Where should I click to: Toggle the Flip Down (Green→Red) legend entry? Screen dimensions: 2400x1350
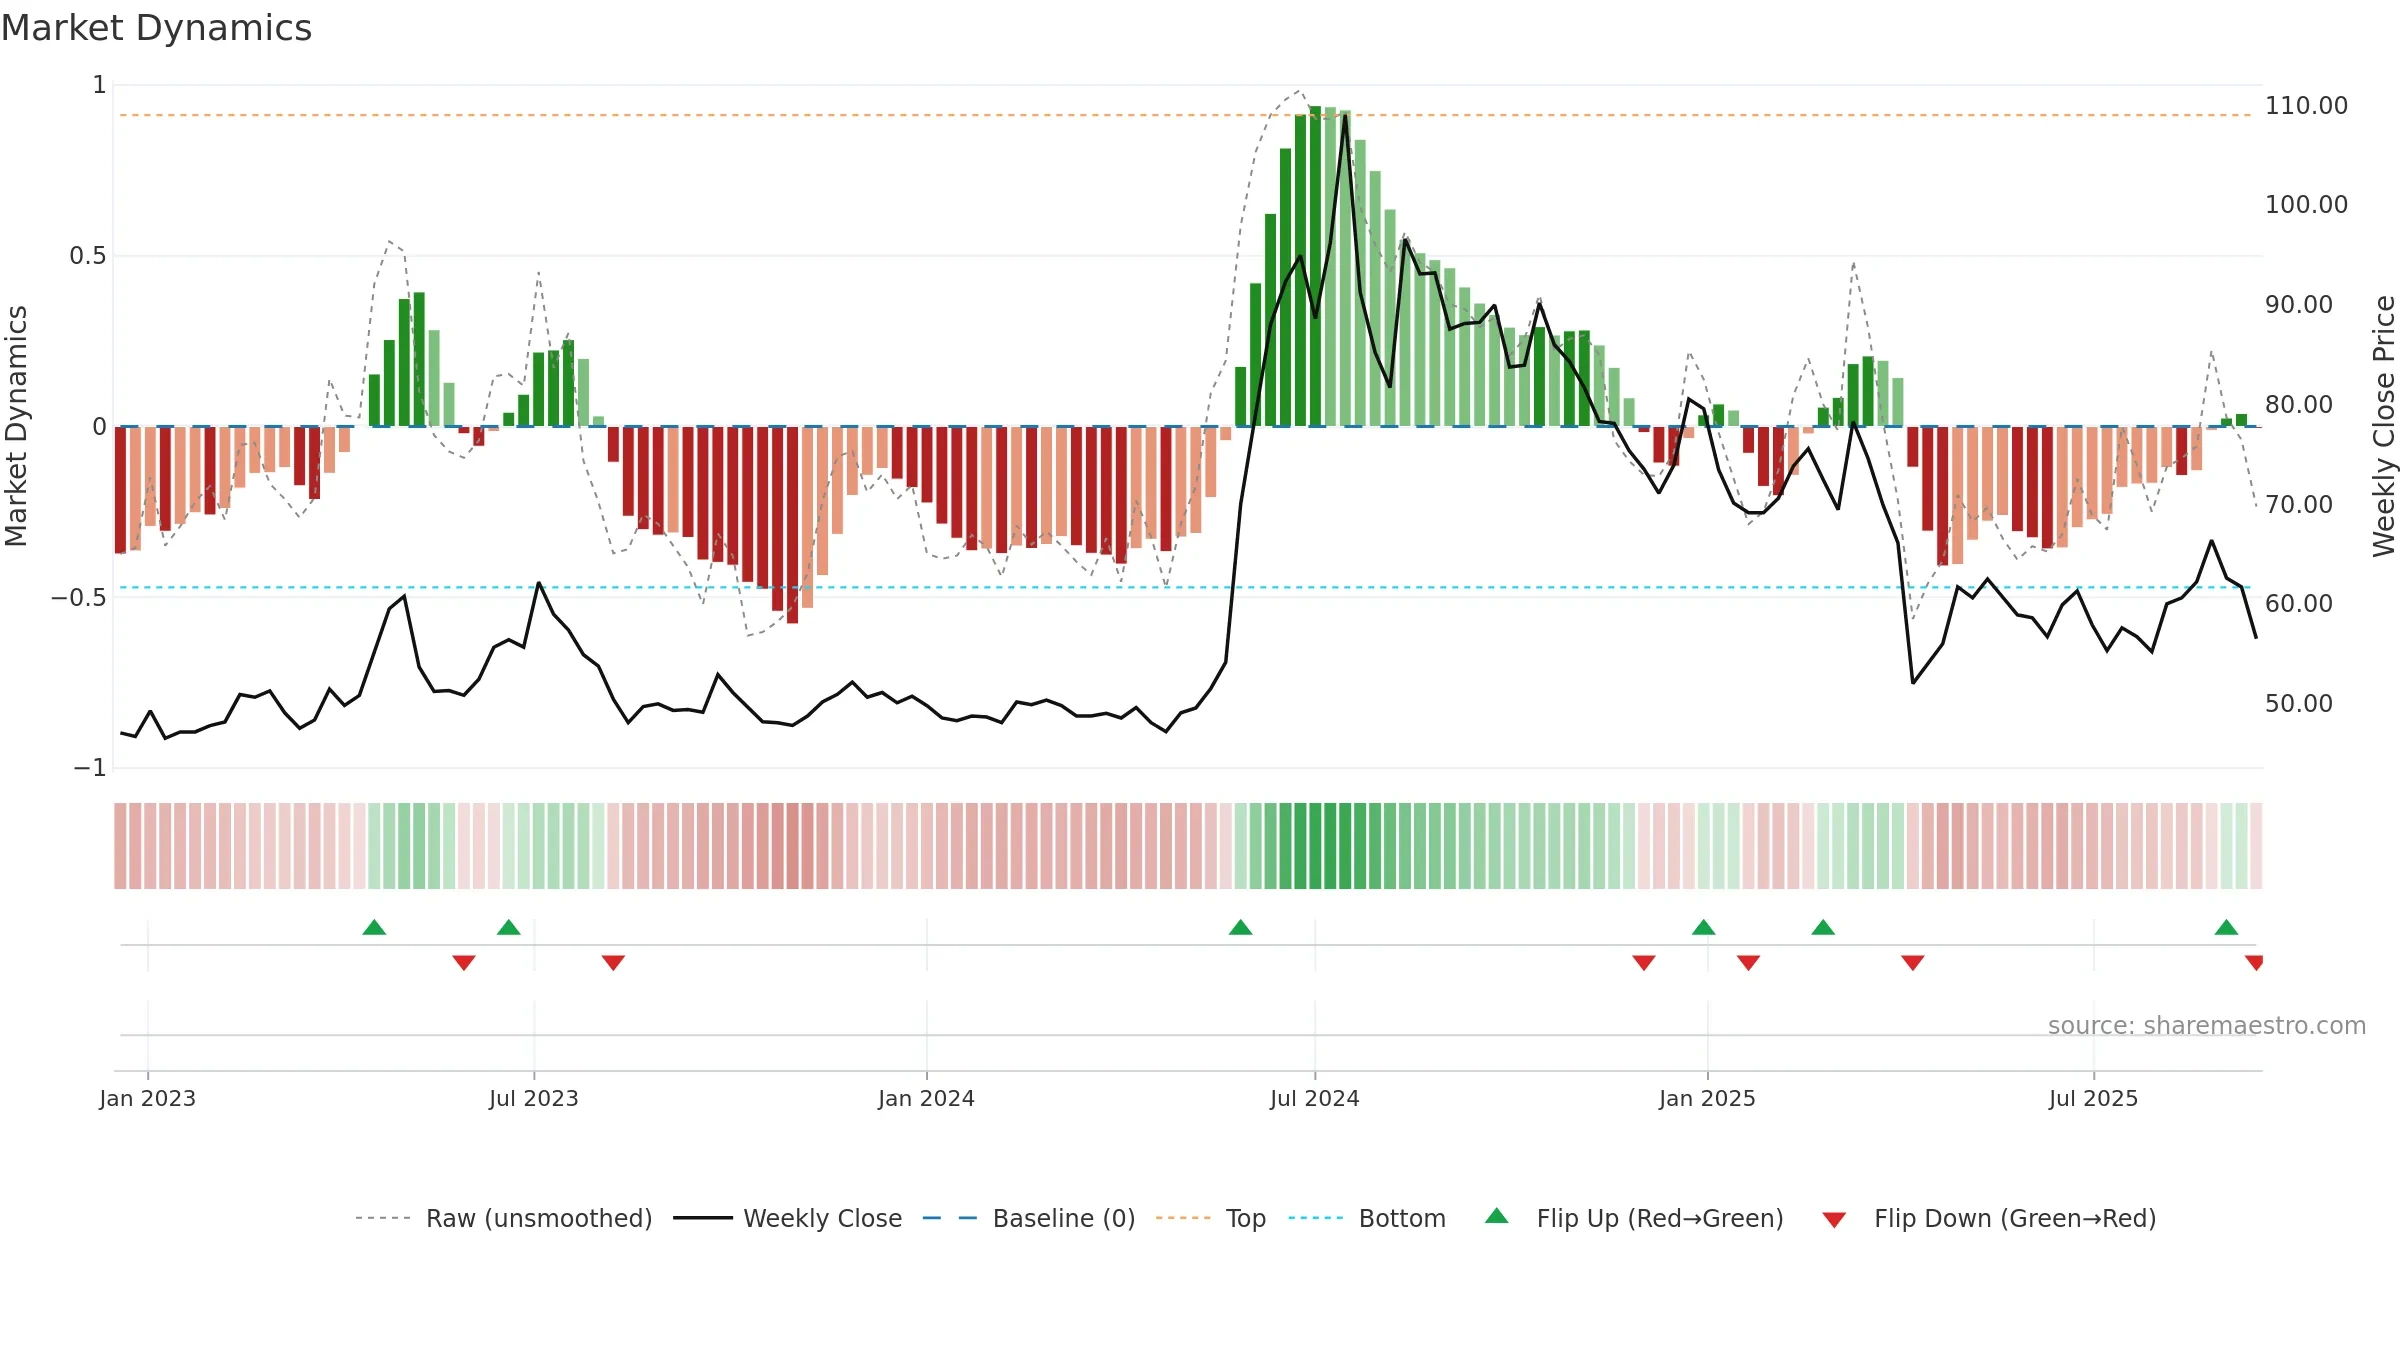[1989, 1218]
